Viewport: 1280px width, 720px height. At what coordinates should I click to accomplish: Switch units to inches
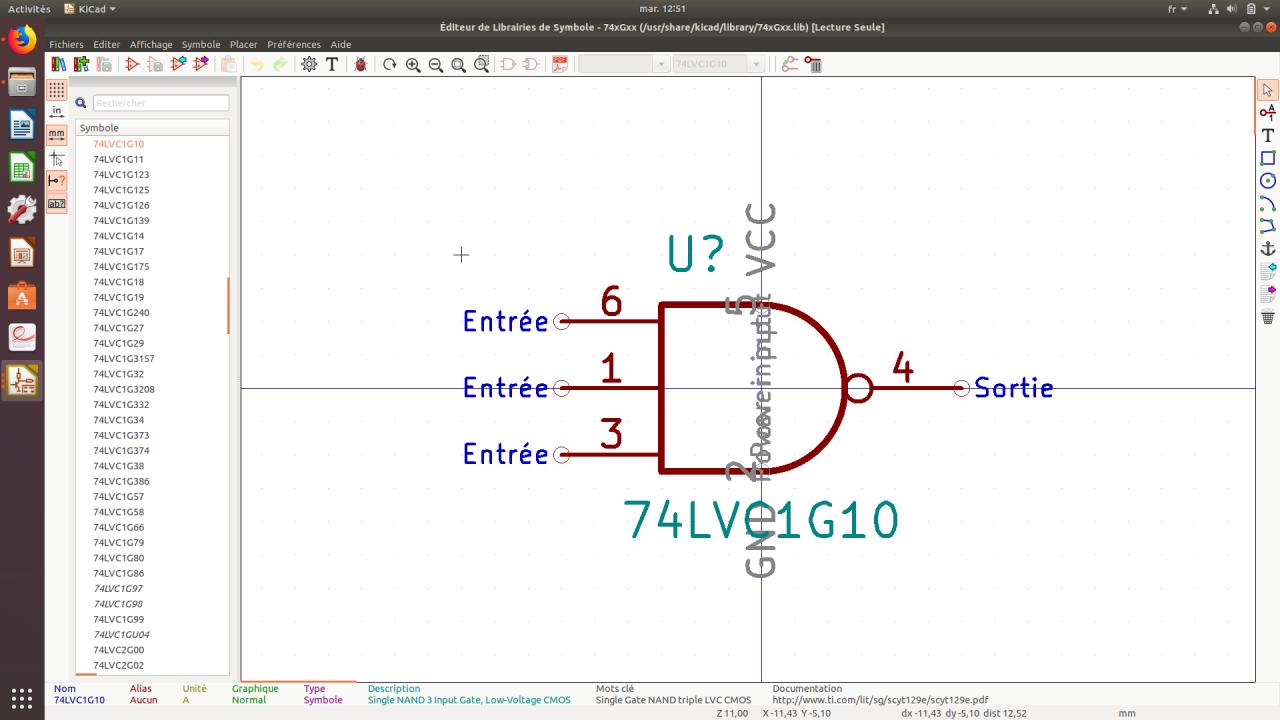(57, 111)
